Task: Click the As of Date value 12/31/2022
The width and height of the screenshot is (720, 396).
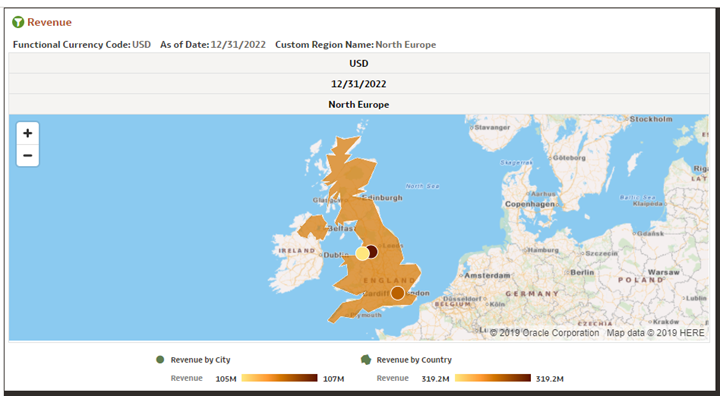Action: click(238, 45)
